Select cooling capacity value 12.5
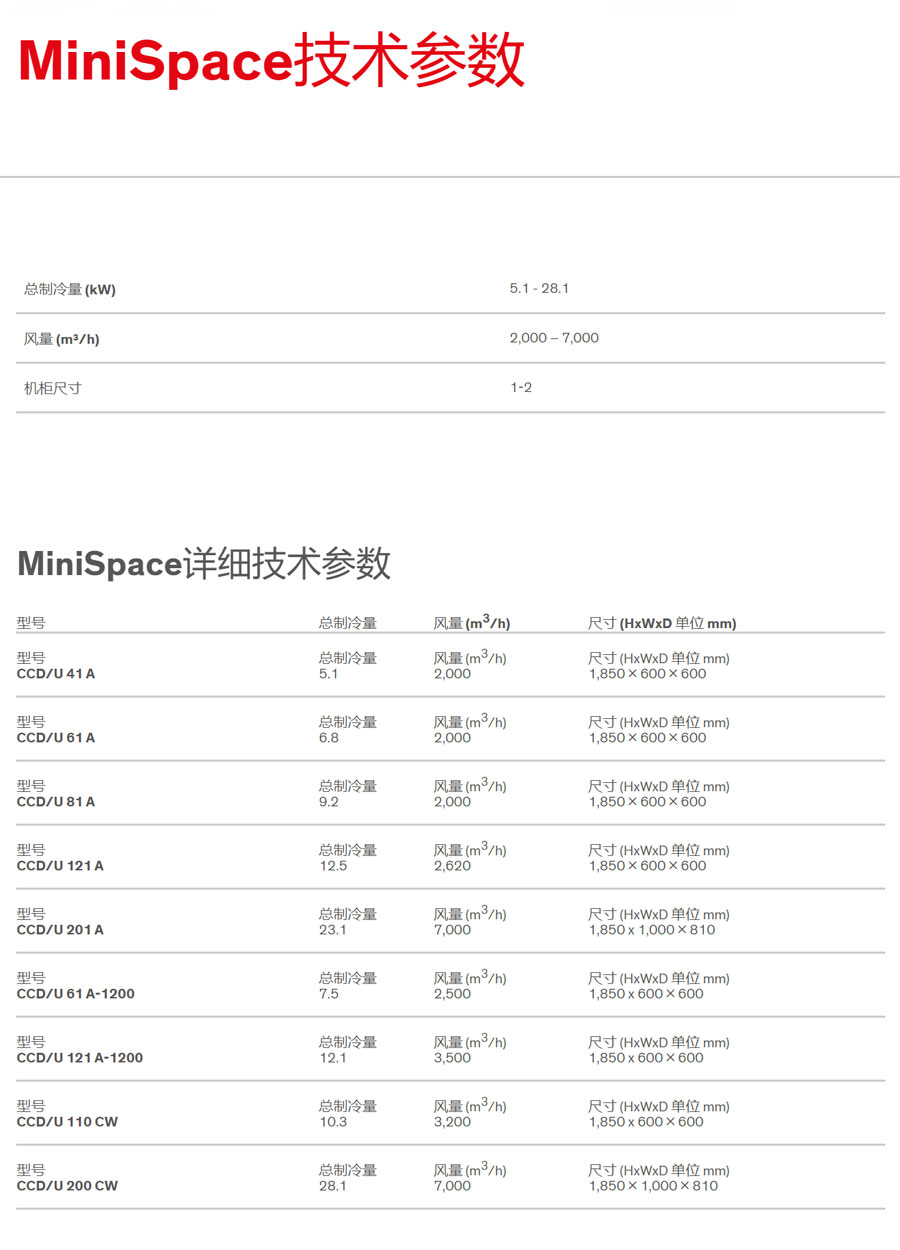This screenshot has width=900, height=1250. point(333,866)
